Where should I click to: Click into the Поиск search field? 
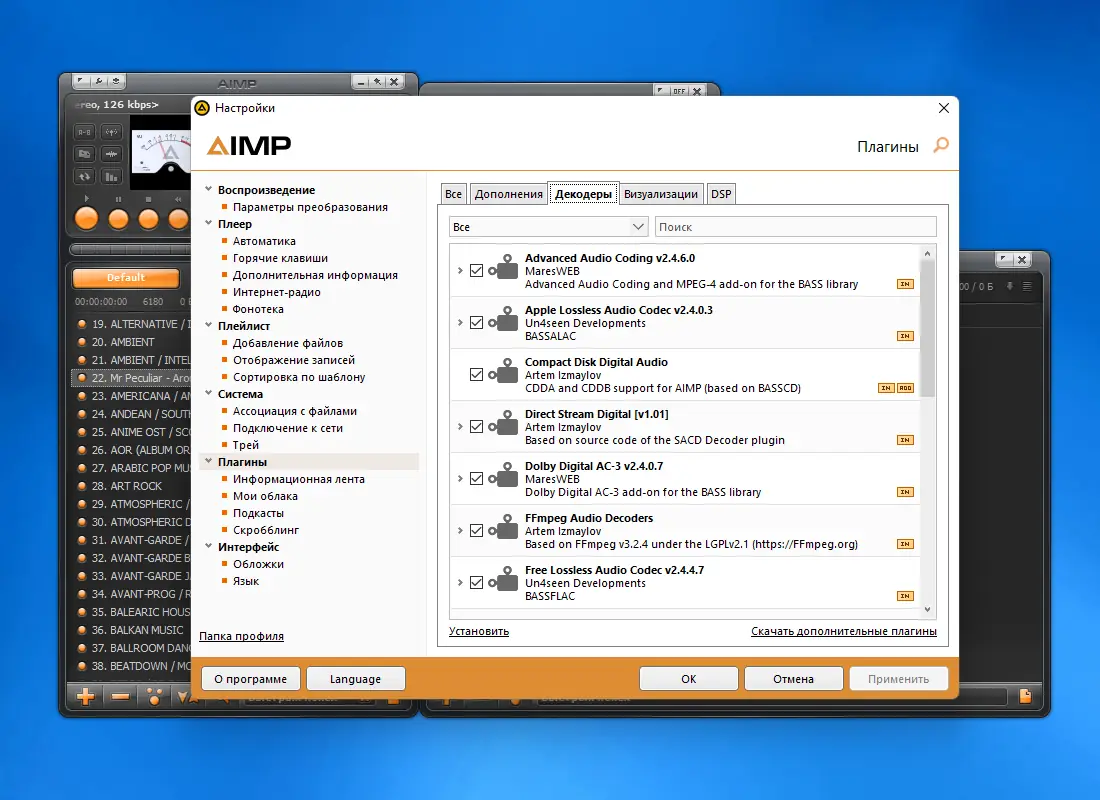point(796,227)
